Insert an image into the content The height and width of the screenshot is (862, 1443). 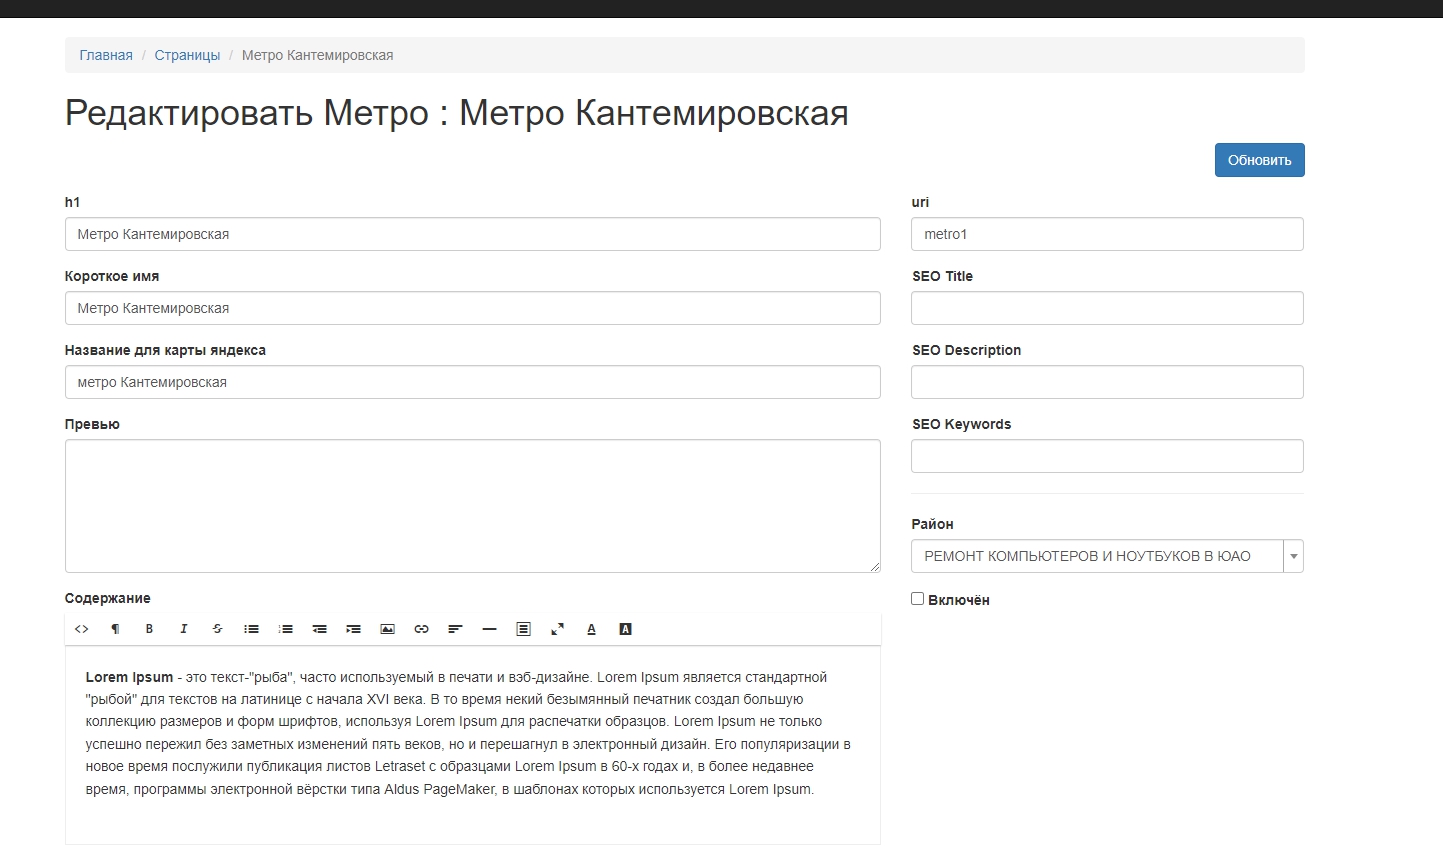click(387, 629)
